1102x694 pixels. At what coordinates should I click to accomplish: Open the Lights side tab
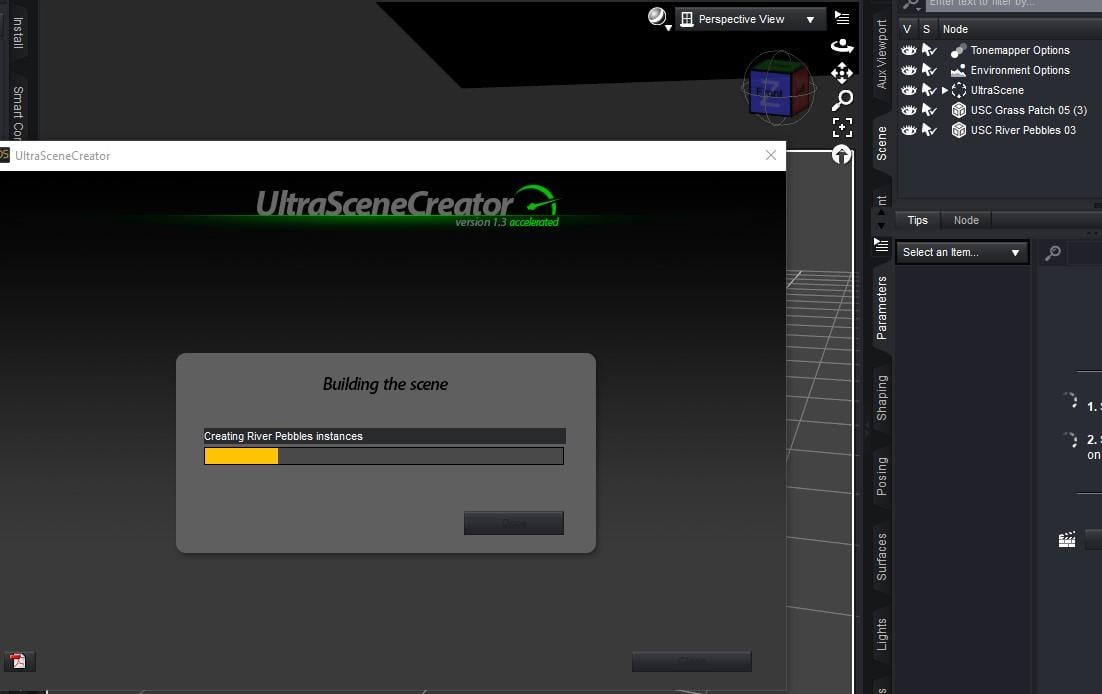pyautogui.click(x=881, y=634)
